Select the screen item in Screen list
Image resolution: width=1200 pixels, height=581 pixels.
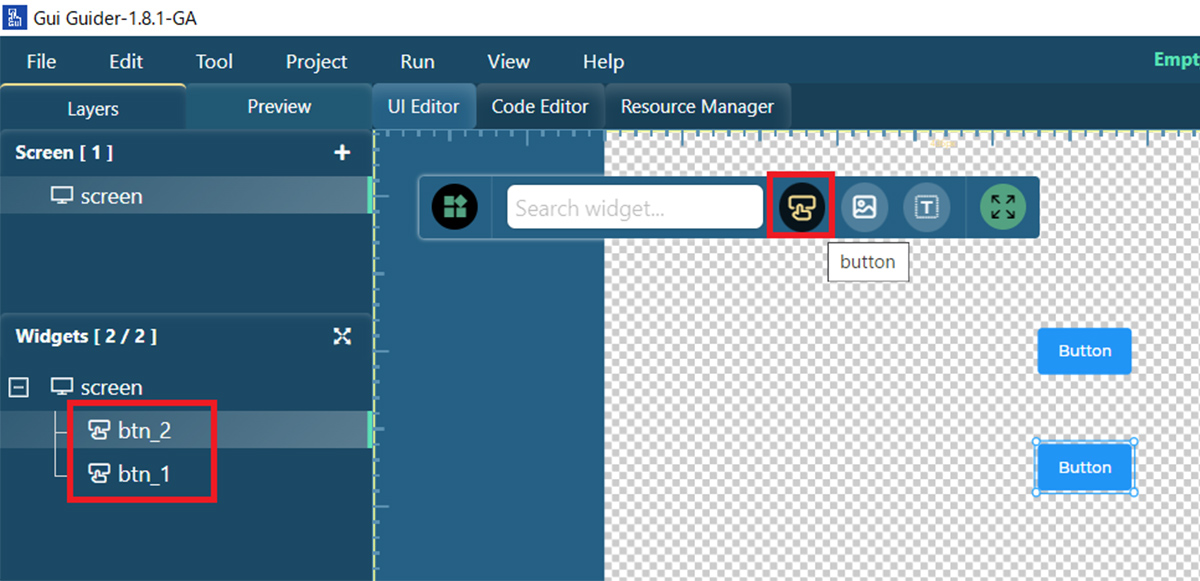[x=186, y=196]
